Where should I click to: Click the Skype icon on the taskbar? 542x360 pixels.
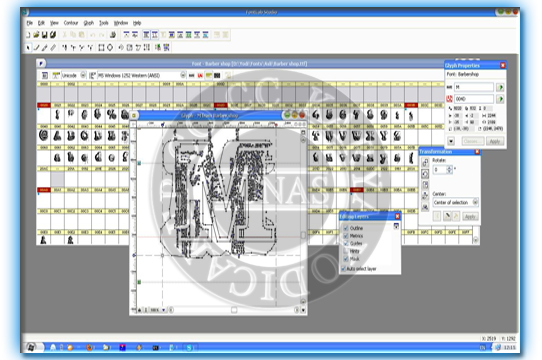coord(189,347)
